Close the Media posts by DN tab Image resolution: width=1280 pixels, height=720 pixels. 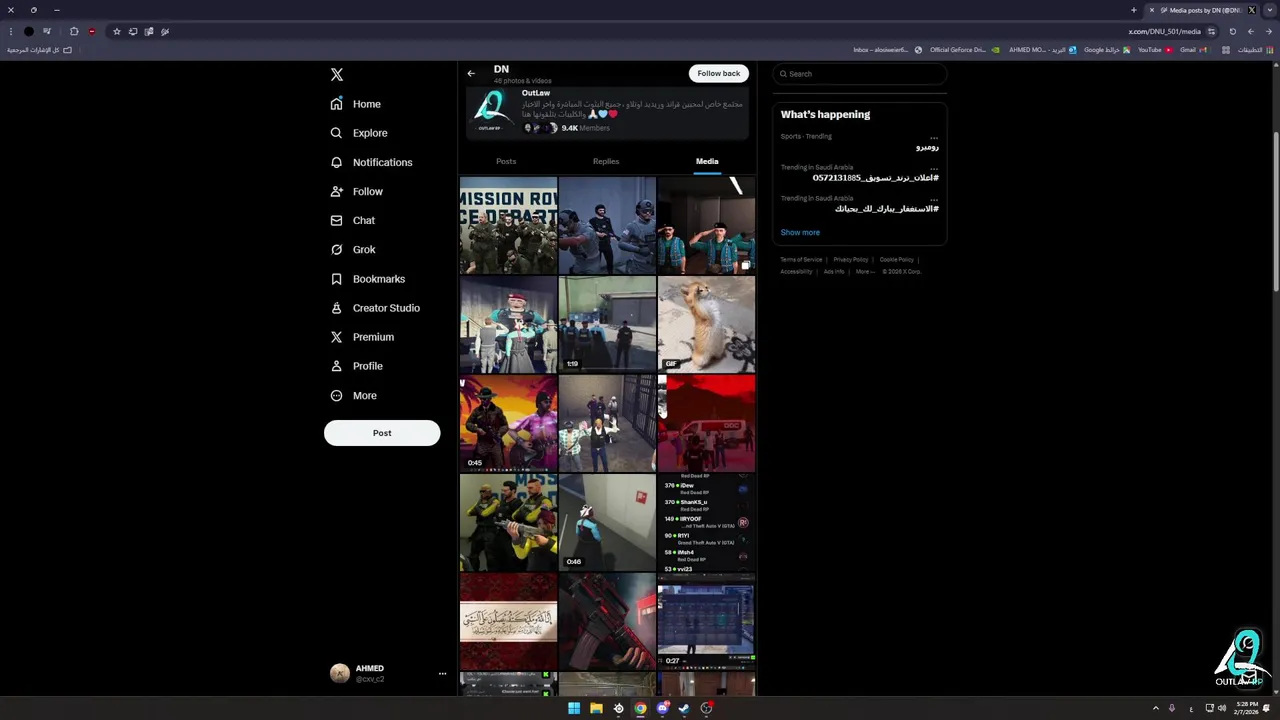[1152, 10]
